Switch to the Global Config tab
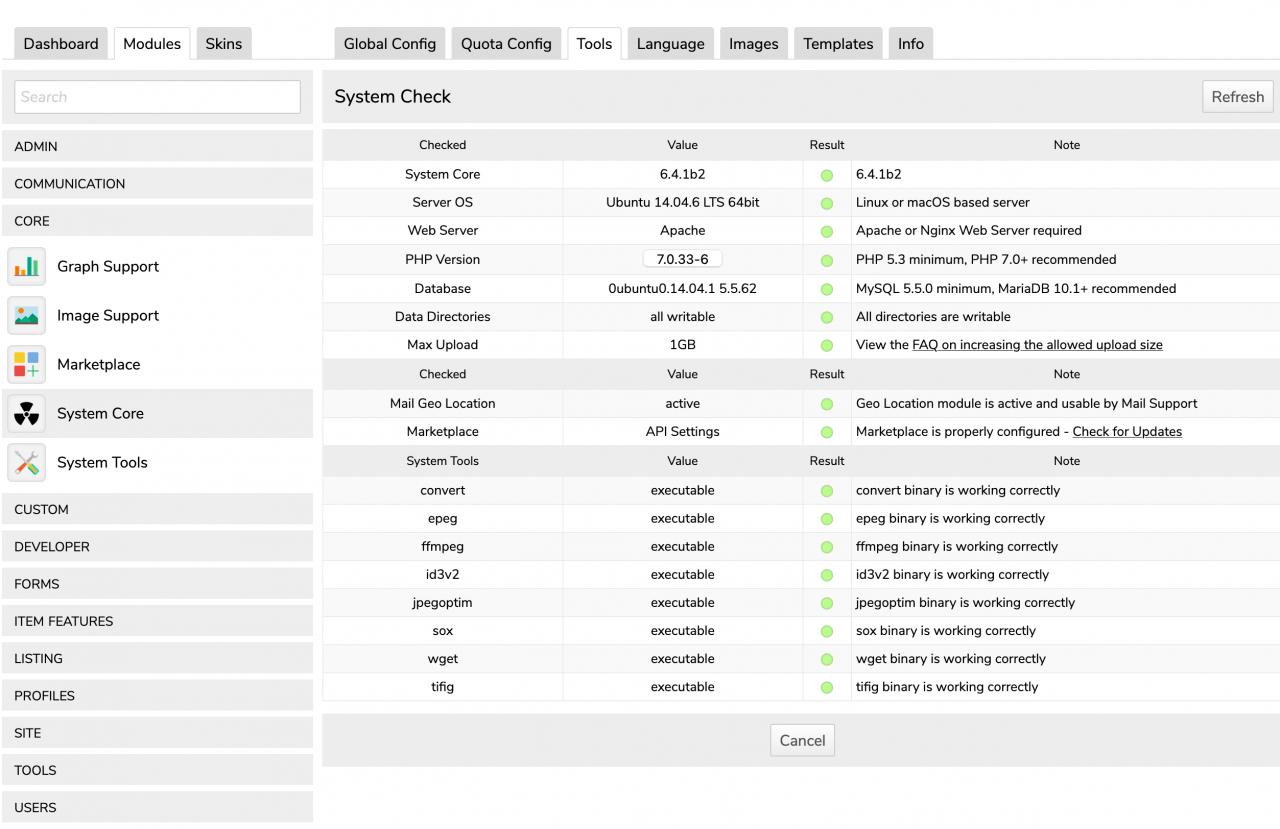The height and width of the screenshot is (829, 1280). 390,44
